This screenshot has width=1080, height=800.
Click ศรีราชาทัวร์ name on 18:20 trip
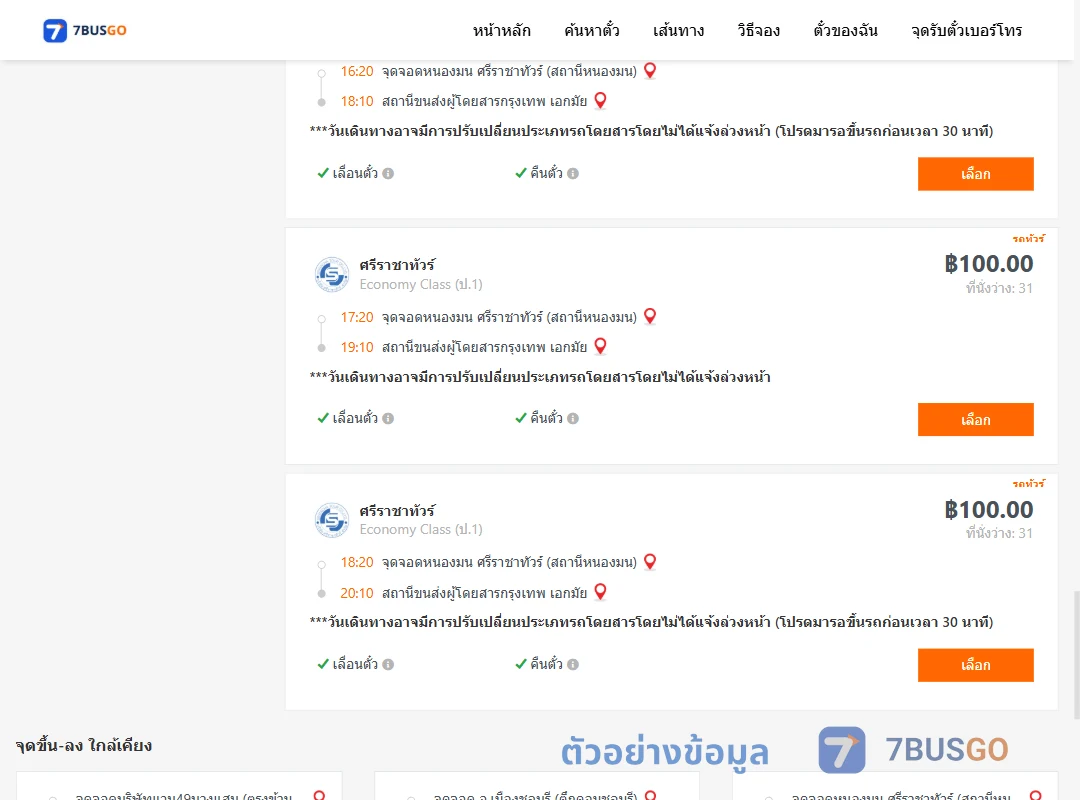click(x=397, y=511)
